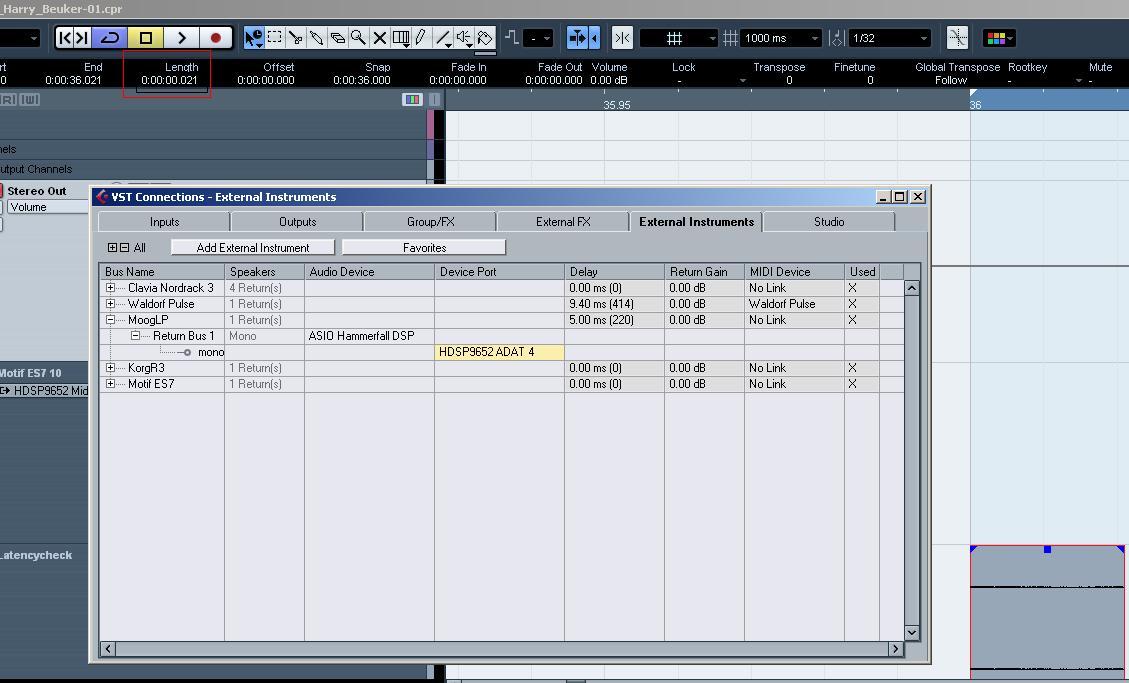Click the End value 0:00:36.021
This screenshot has height=683, width=1129.
(73, 80)
